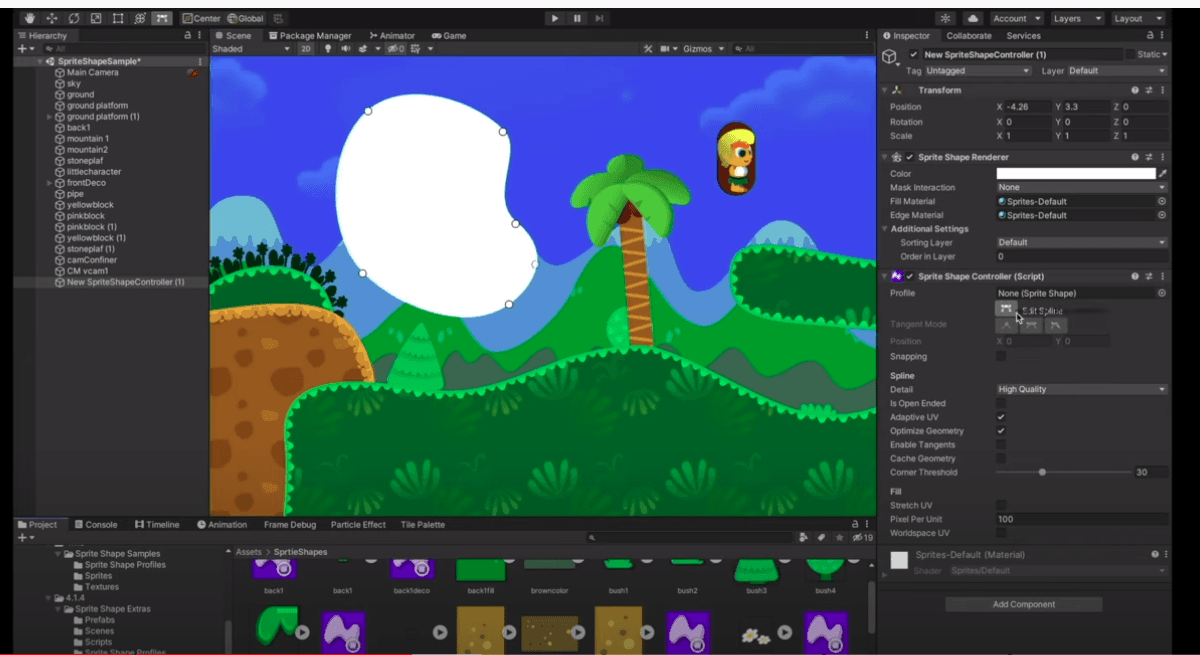The width and height of the screenshot is (1200, 655).
Task: Switch to the Animator tab
Action: 391,35
